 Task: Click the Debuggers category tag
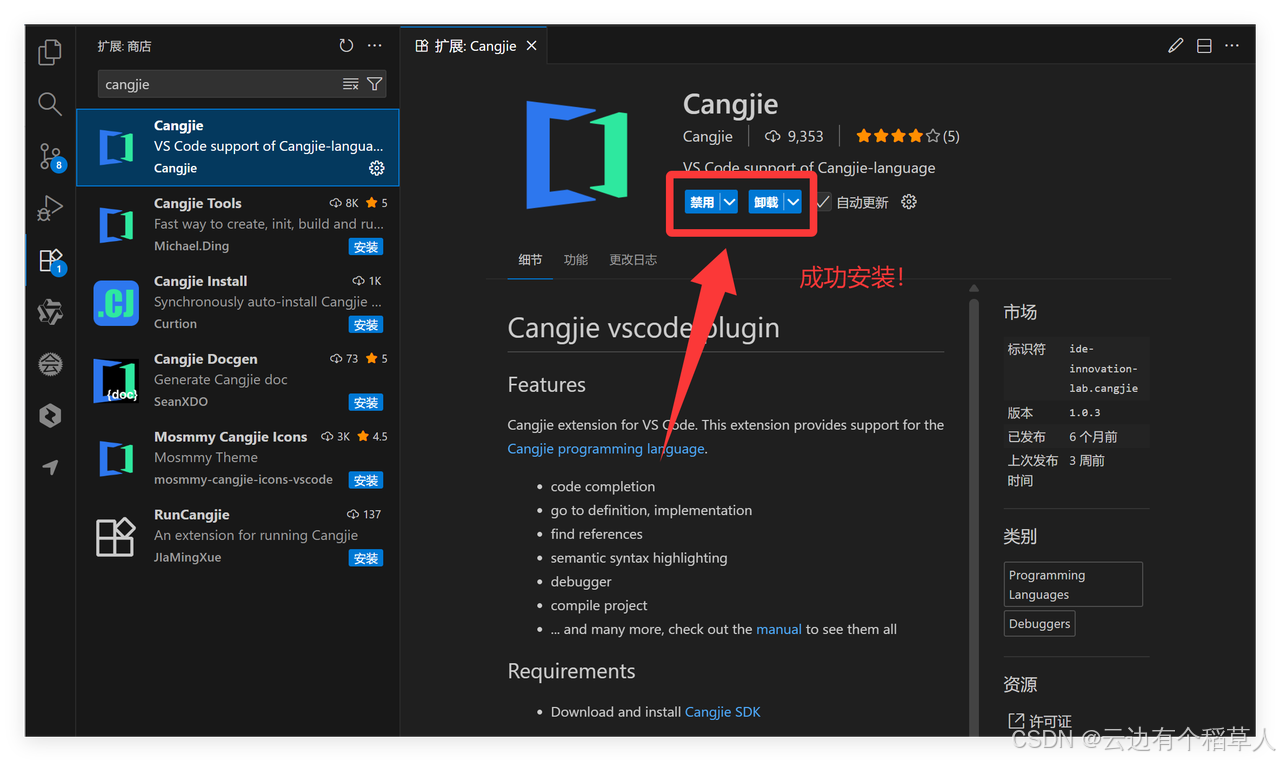[1040, 624]
